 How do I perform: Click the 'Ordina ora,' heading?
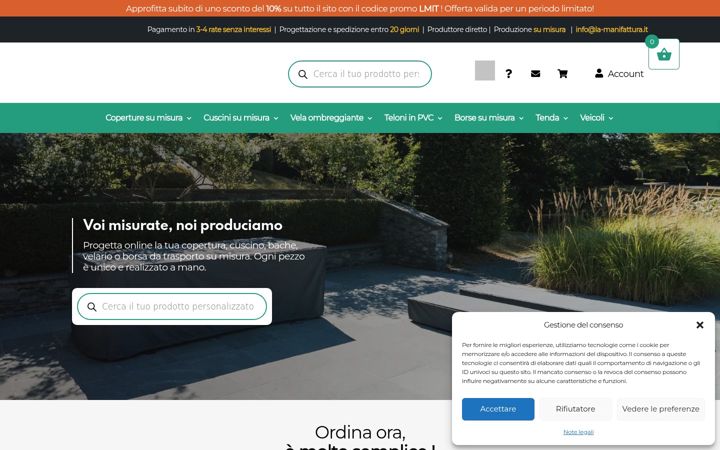point(360,433)
